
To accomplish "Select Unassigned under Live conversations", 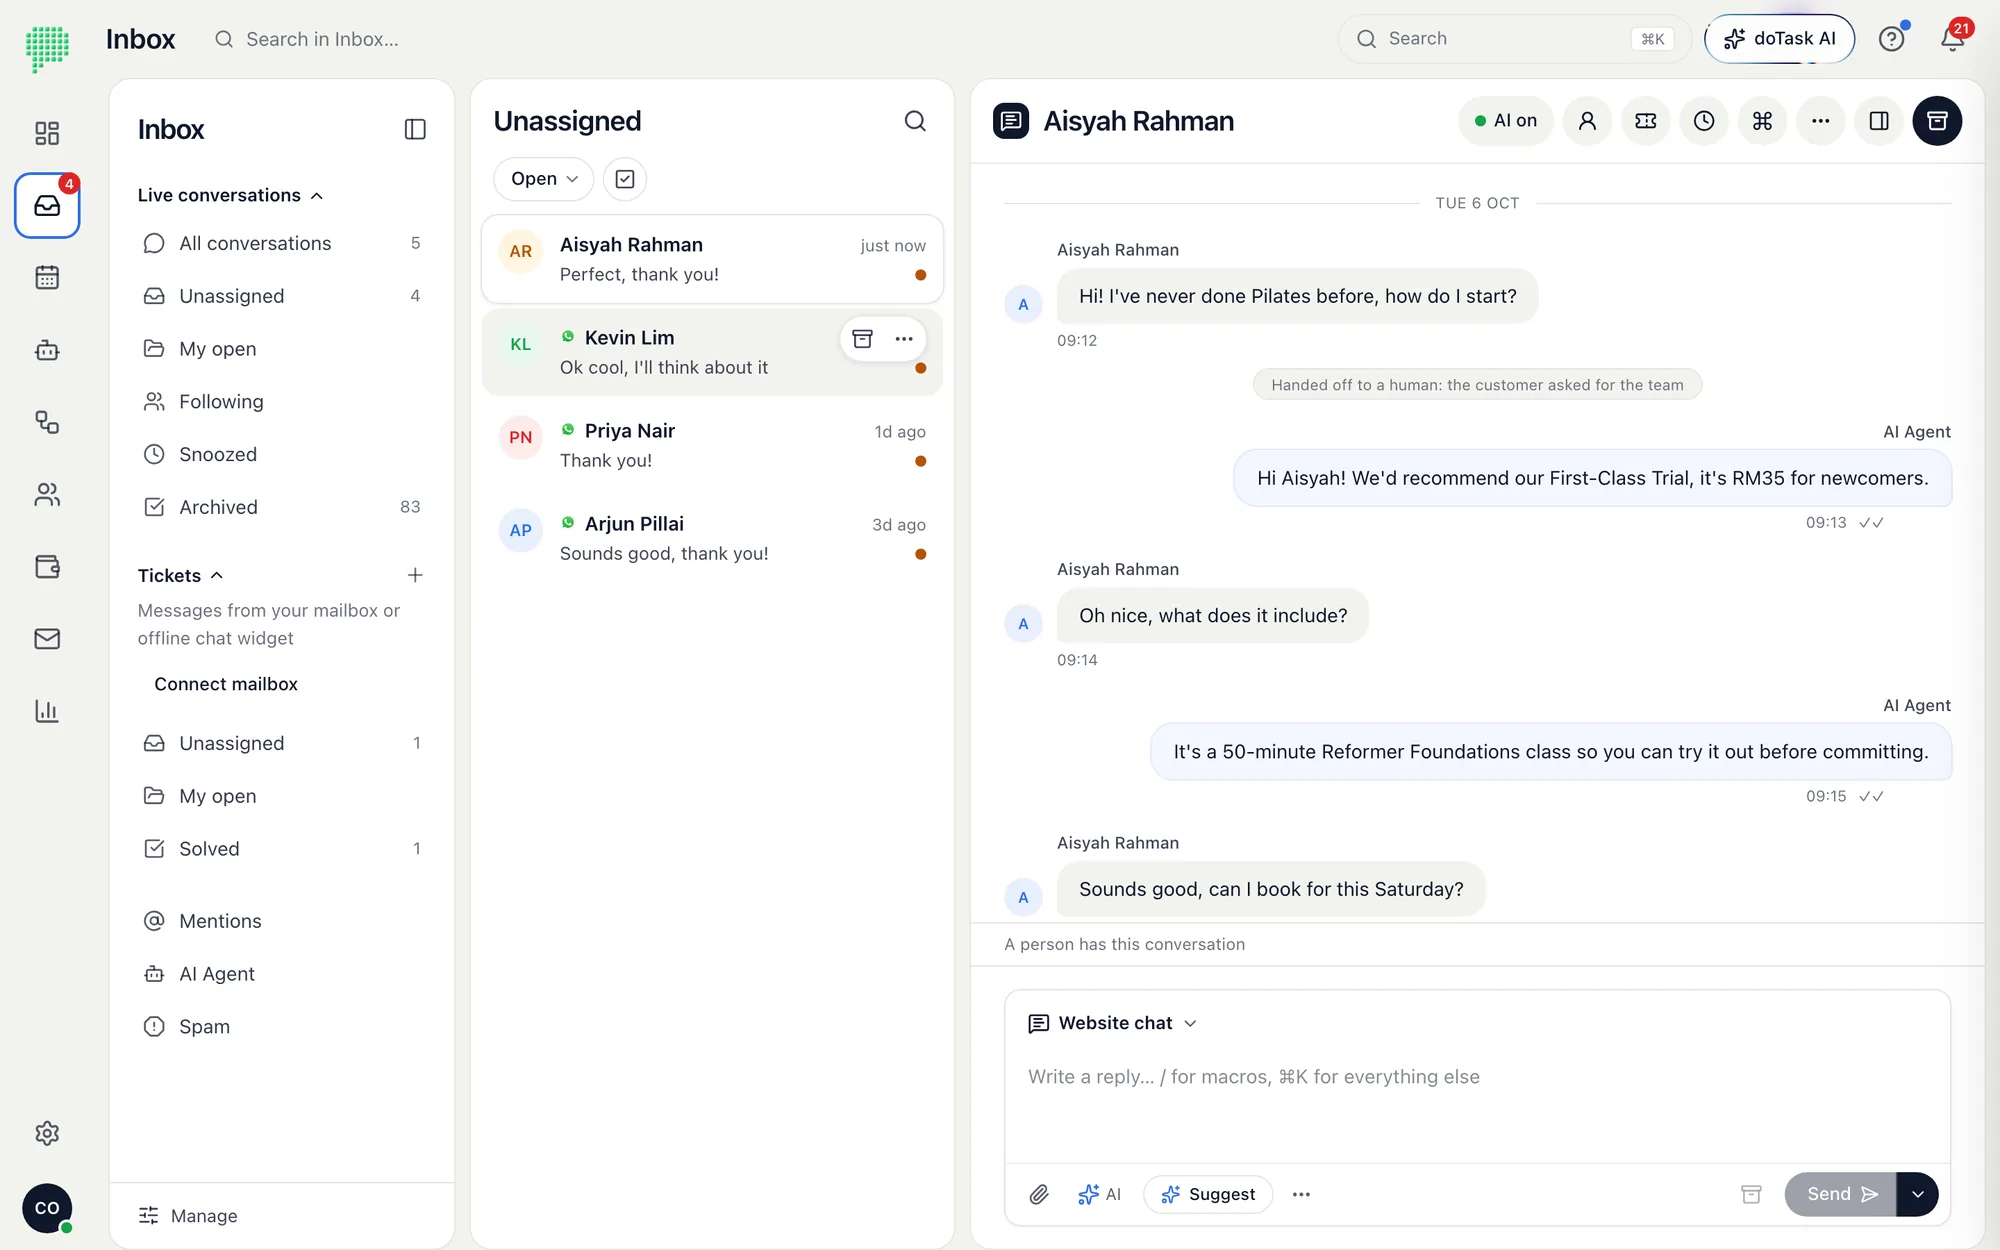I will coord(282,296).
